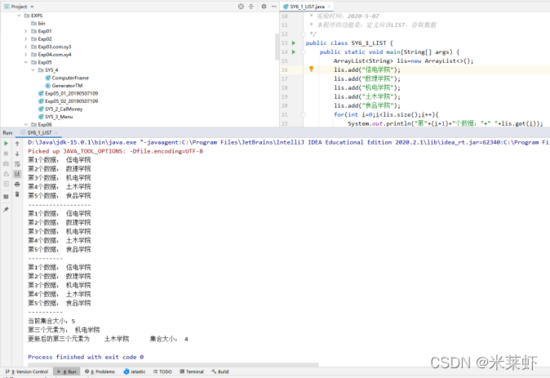Open the Terminal tool window tab
Screen dimensions: 550x378
click(x=192, y=372)
